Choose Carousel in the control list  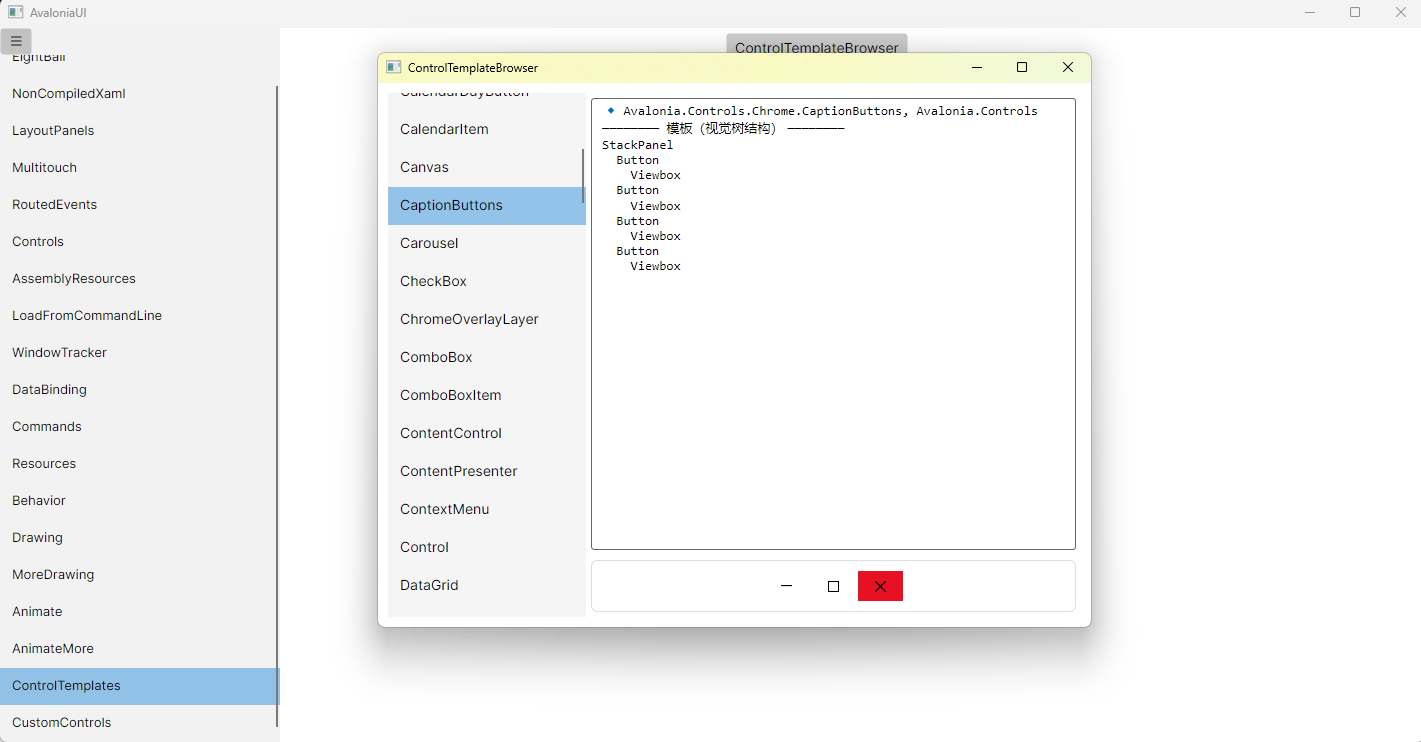(x=486, y=244)
